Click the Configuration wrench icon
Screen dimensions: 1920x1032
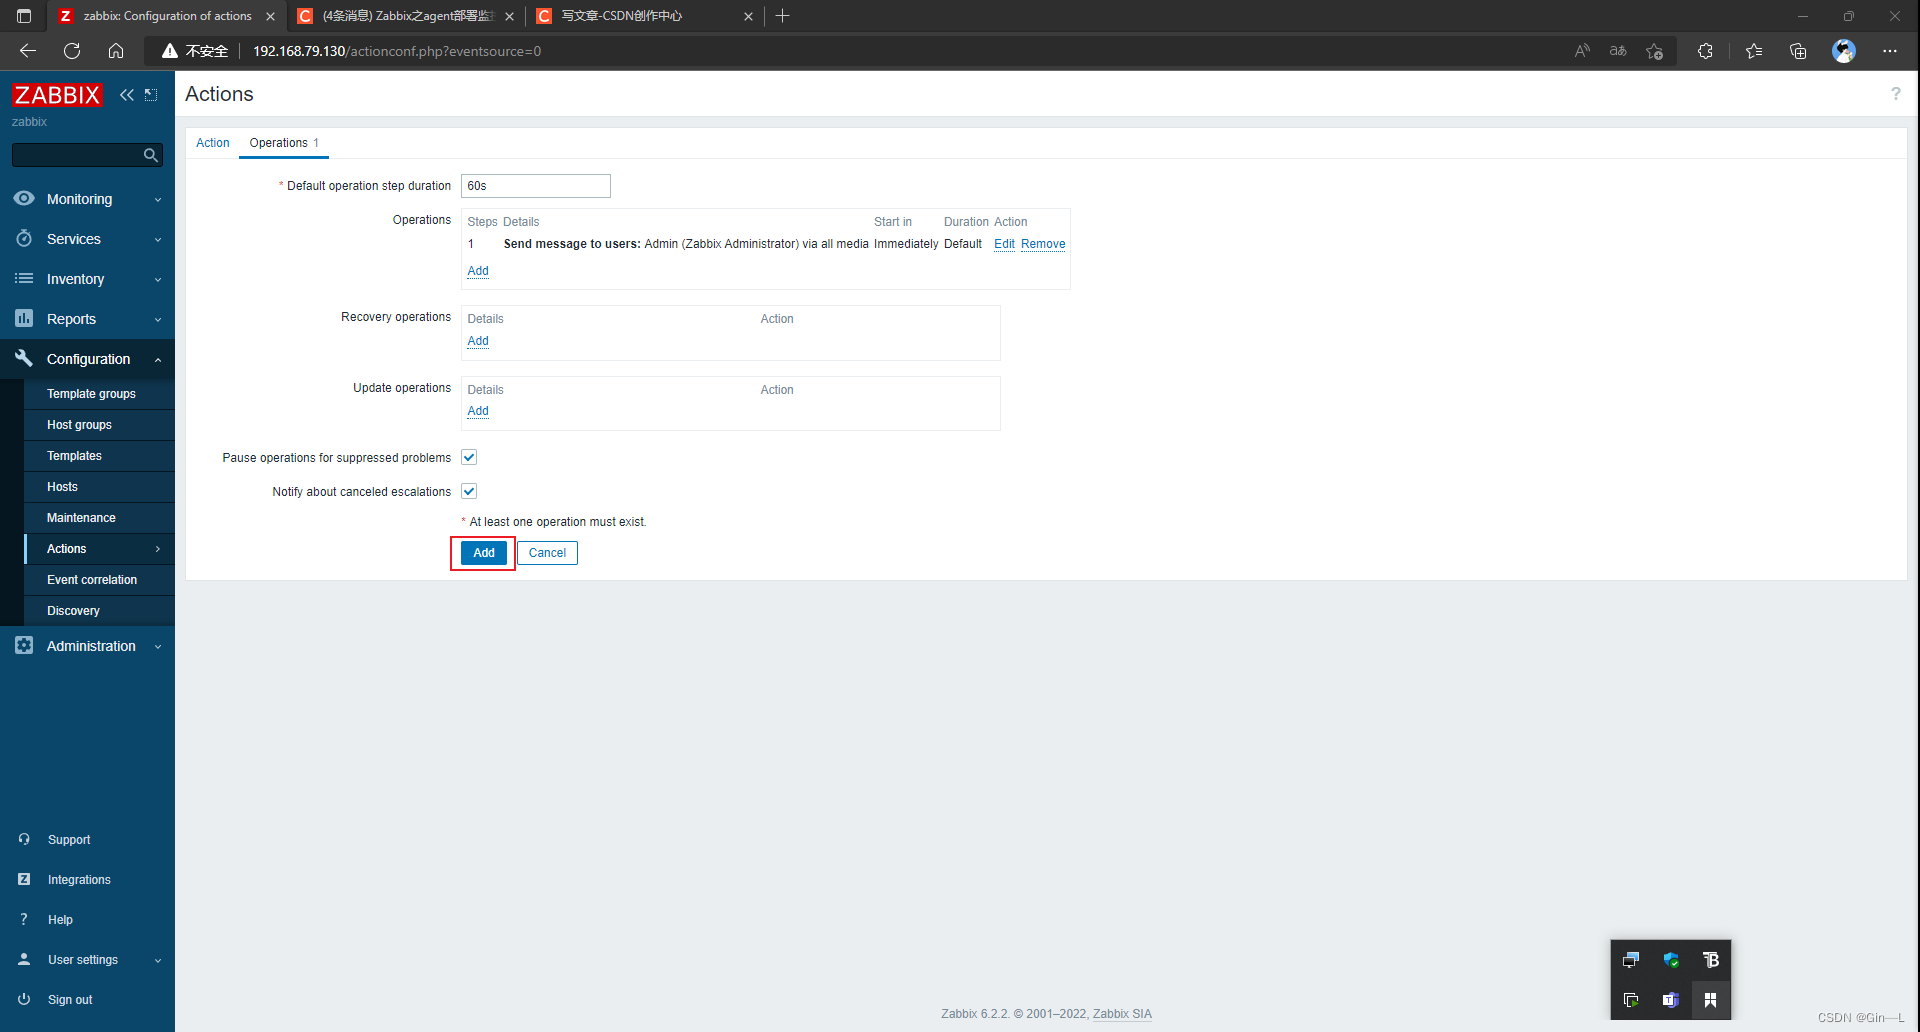[24, 359]
